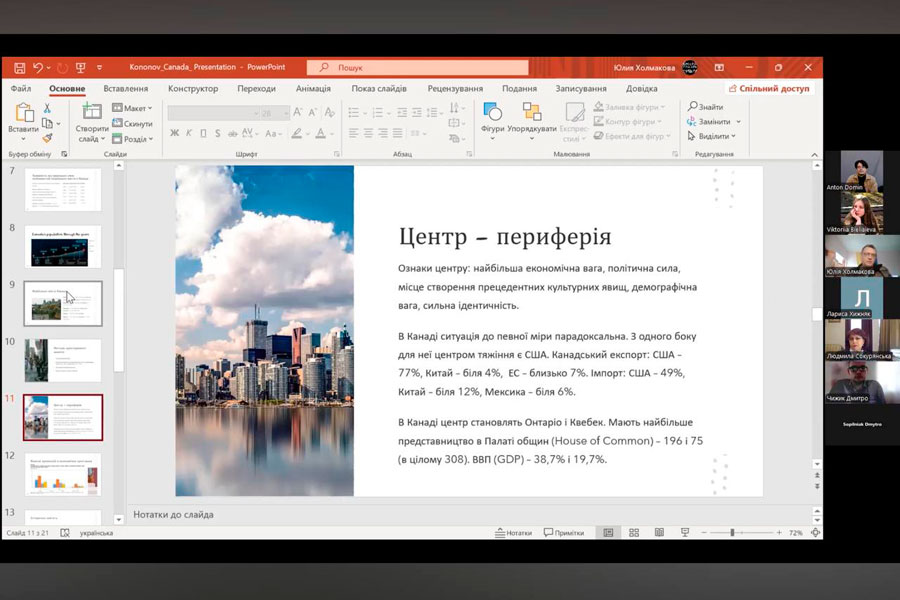The height and width of the screenshot is (600, 900).
Task: Toggle Нотатки notes pane in status bar
Action: (x=513, y=533)
